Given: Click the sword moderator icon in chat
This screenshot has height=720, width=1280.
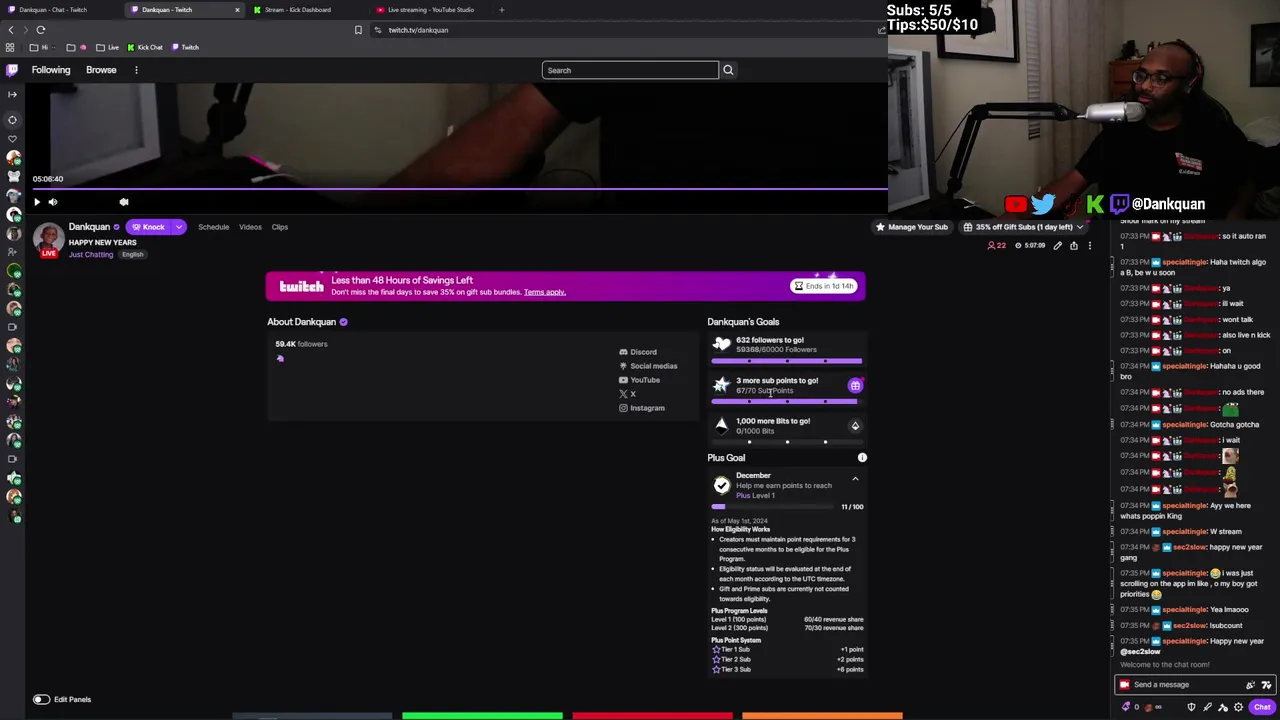Looking at the screenshot, I should click(x=1207, y=707).
